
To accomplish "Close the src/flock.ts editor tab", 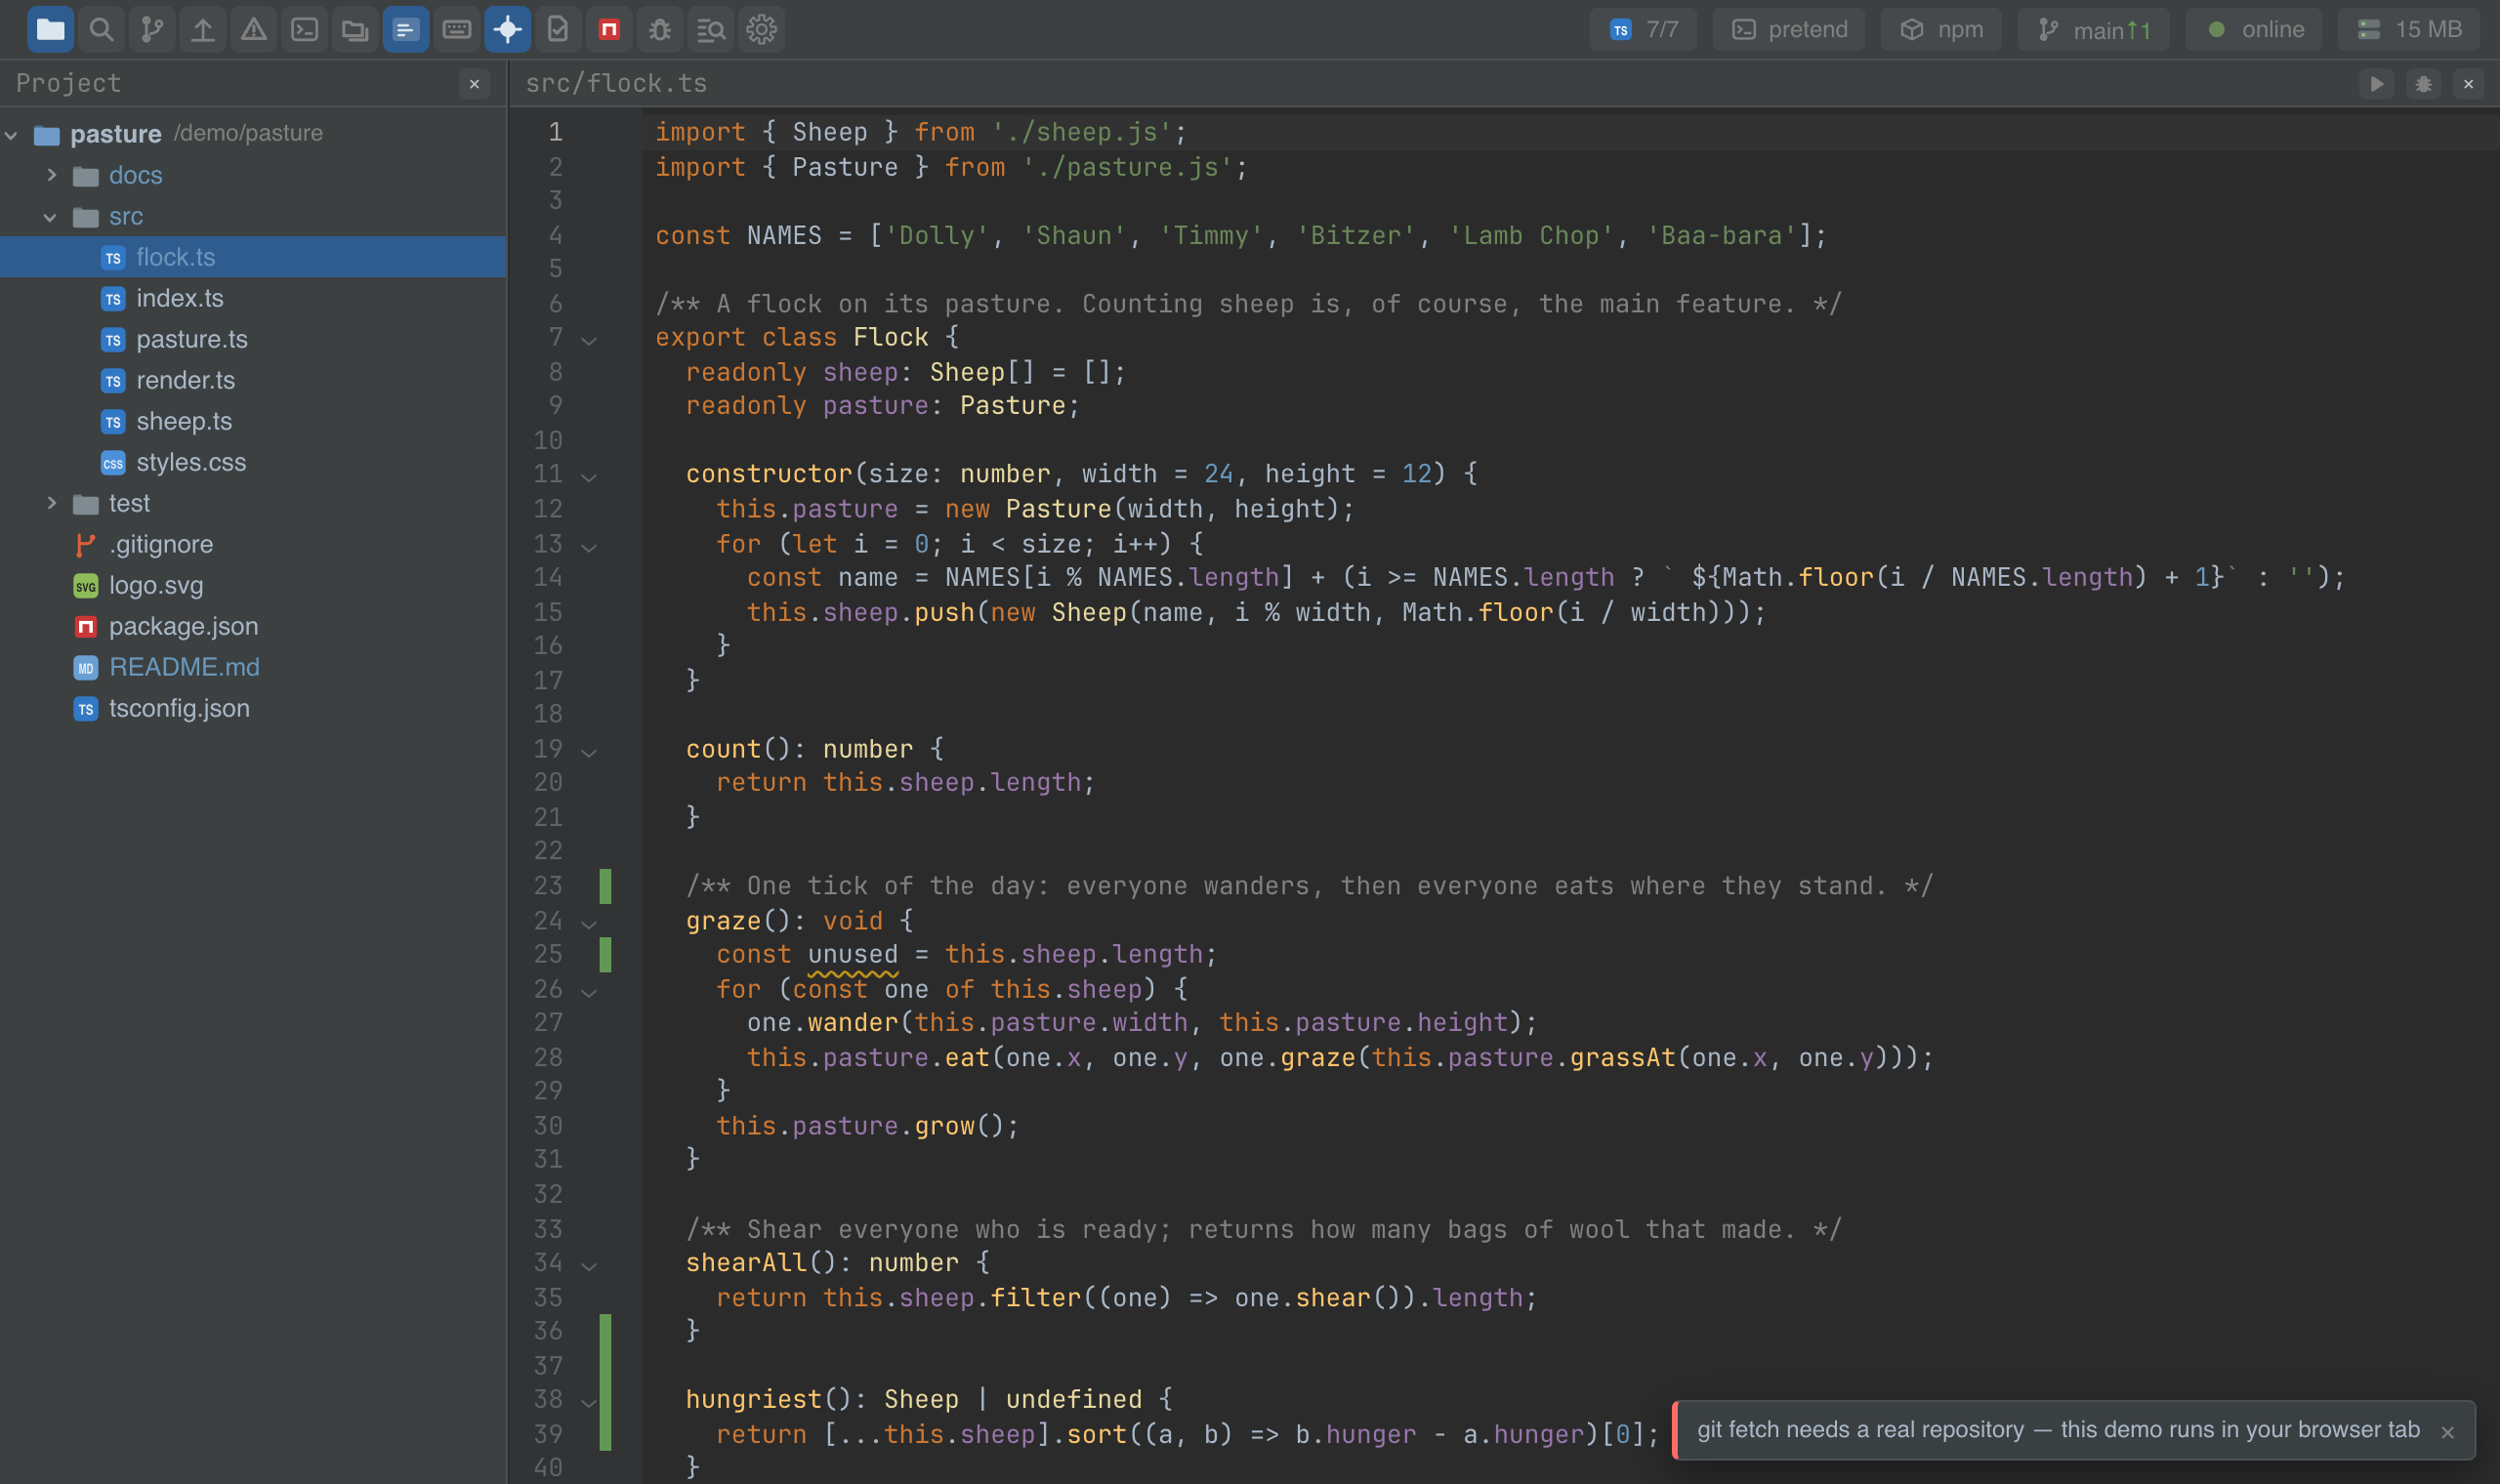I will [x=2469, y=84].
